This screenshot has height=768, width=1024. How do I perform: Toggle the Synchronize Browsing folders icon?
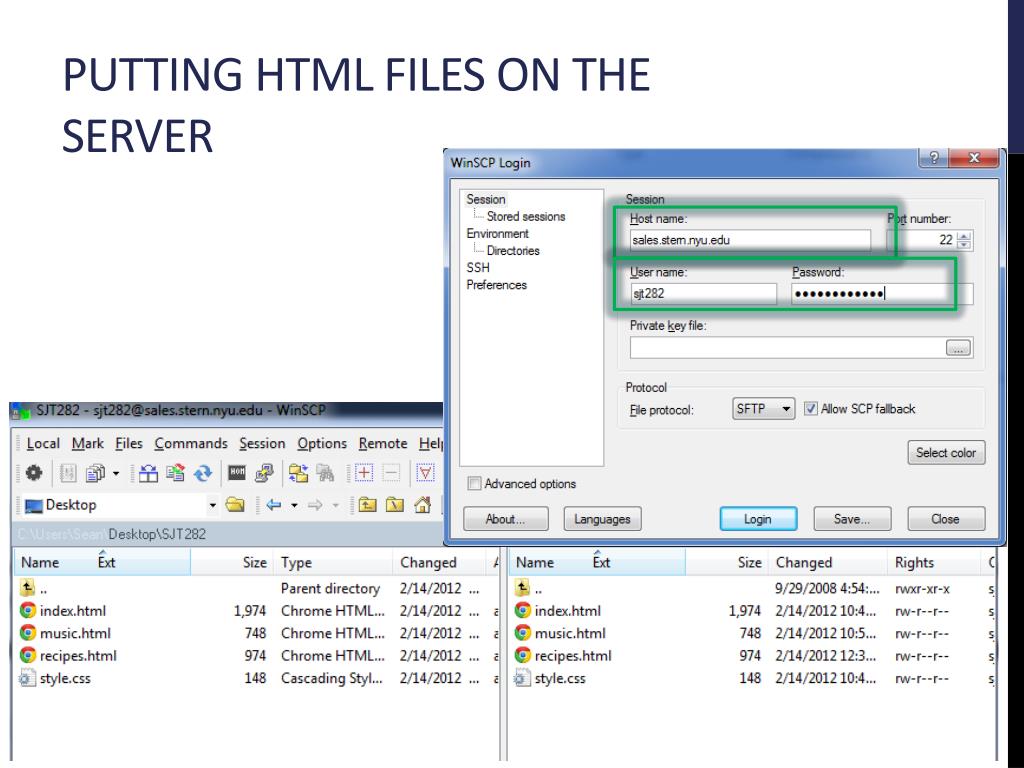[298, 472]
